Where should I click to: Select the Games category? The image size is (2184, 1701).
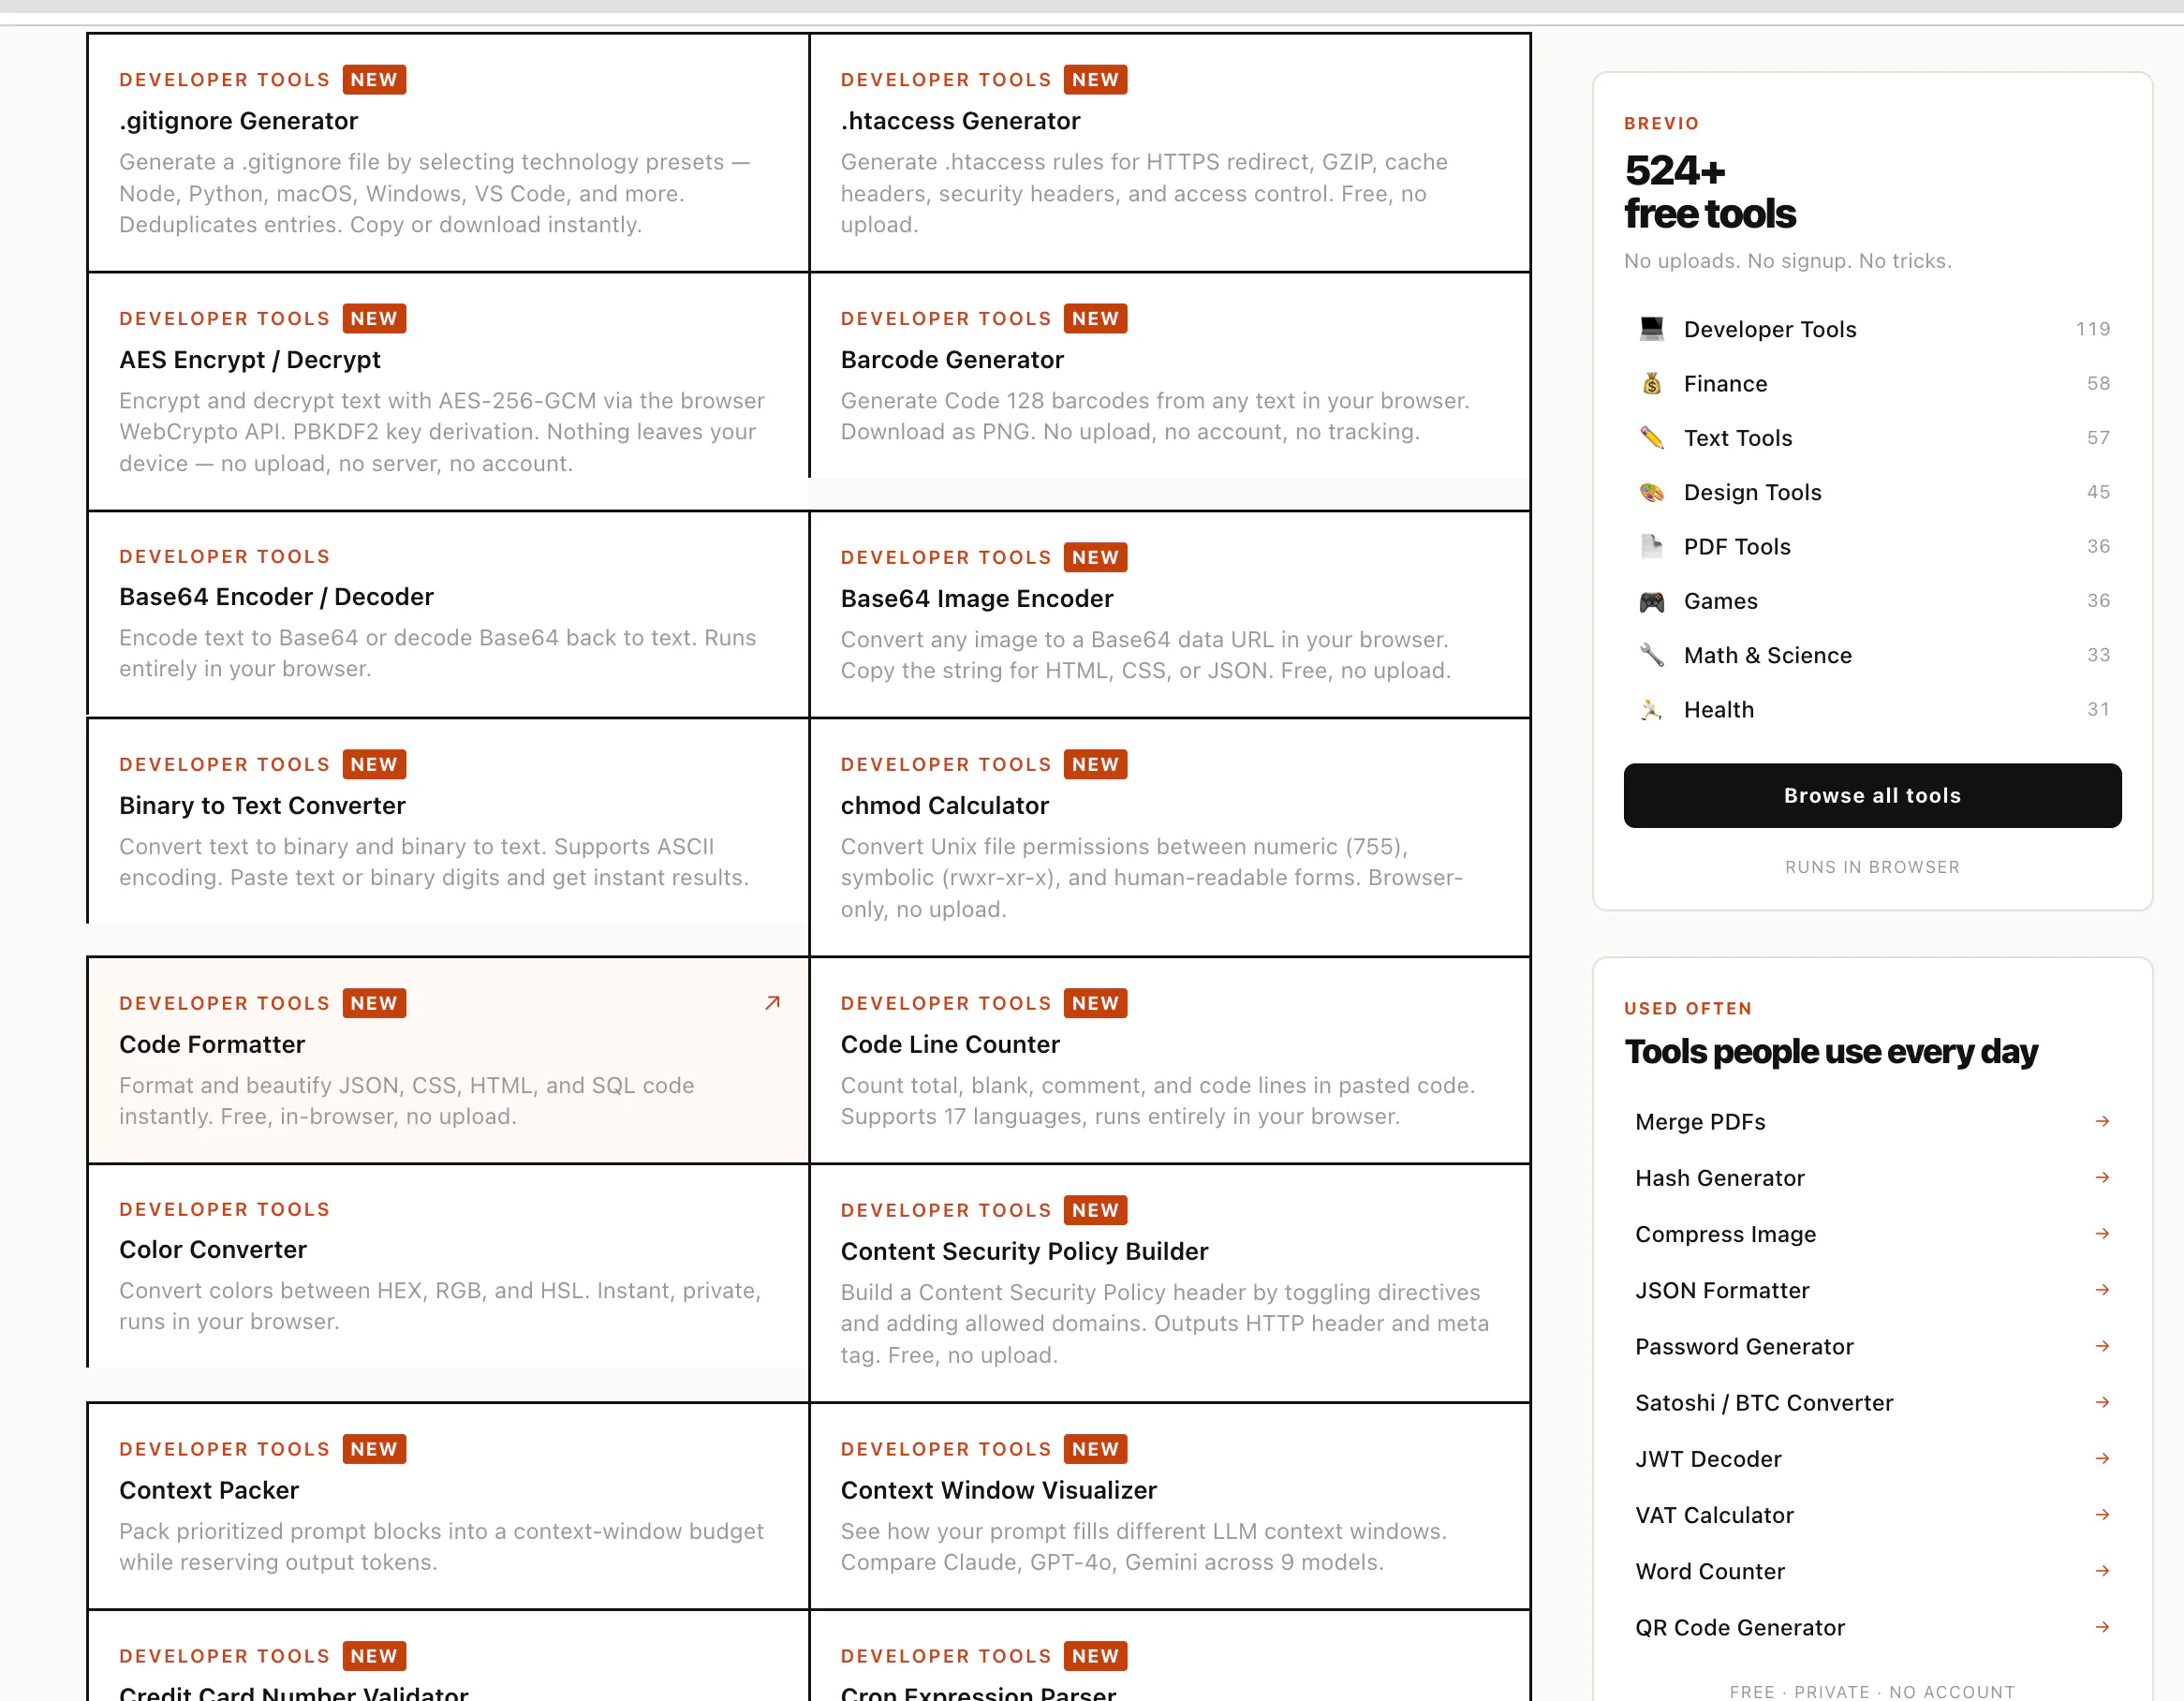coord(1872,601)
